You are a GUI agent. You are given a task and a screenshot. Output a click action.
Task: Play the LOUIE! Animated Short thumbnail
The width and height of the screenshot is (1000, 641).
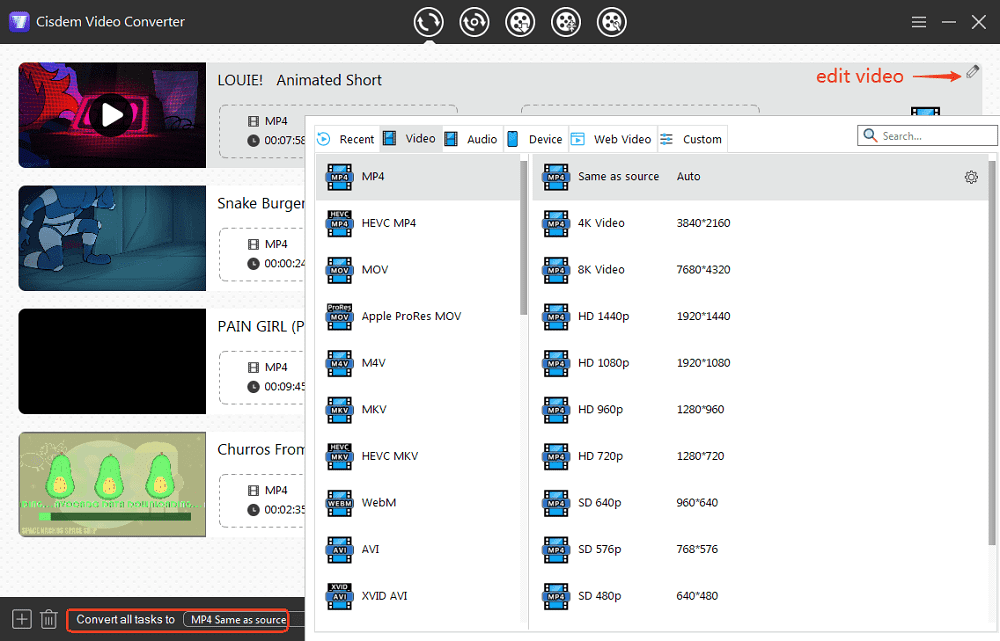112,115
